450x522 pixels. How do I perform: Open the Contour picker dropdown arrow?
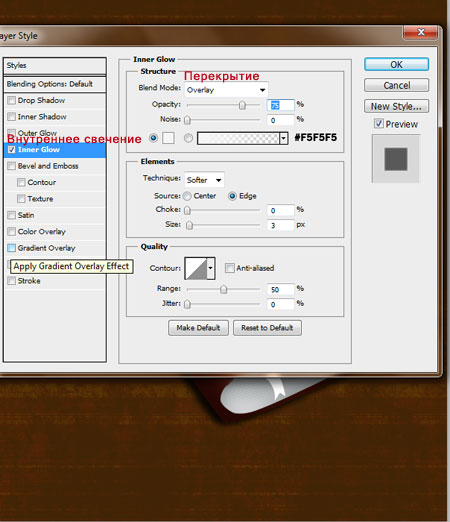211,268
